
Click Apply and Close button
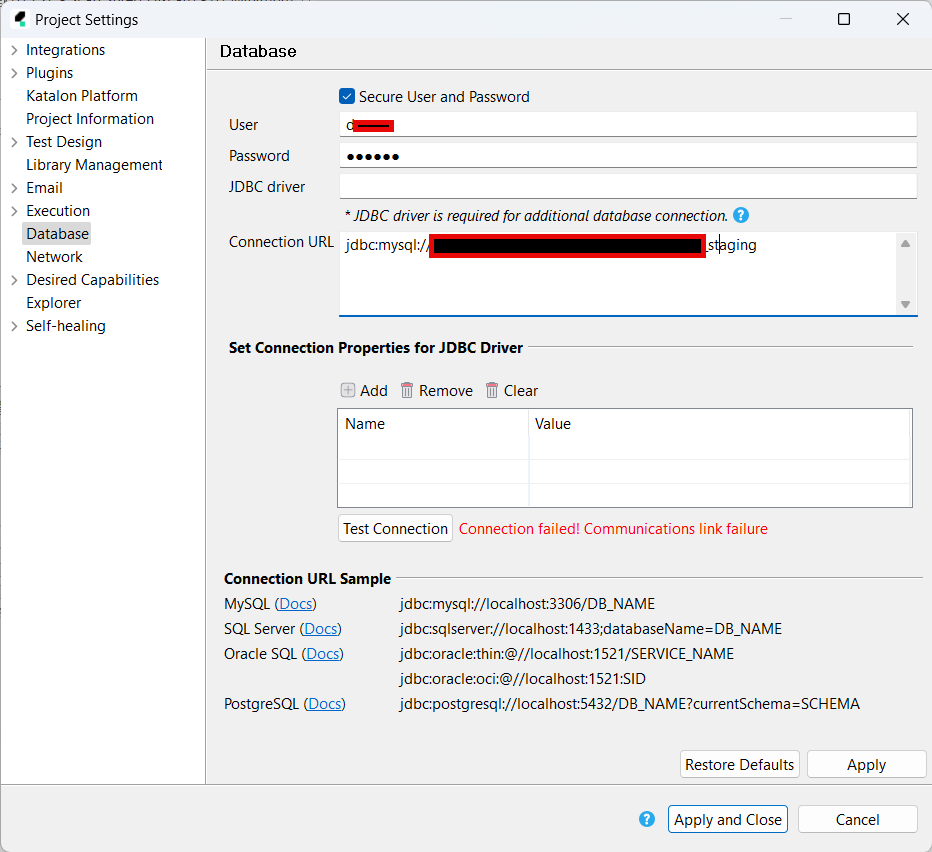click(x=728, y=819)
